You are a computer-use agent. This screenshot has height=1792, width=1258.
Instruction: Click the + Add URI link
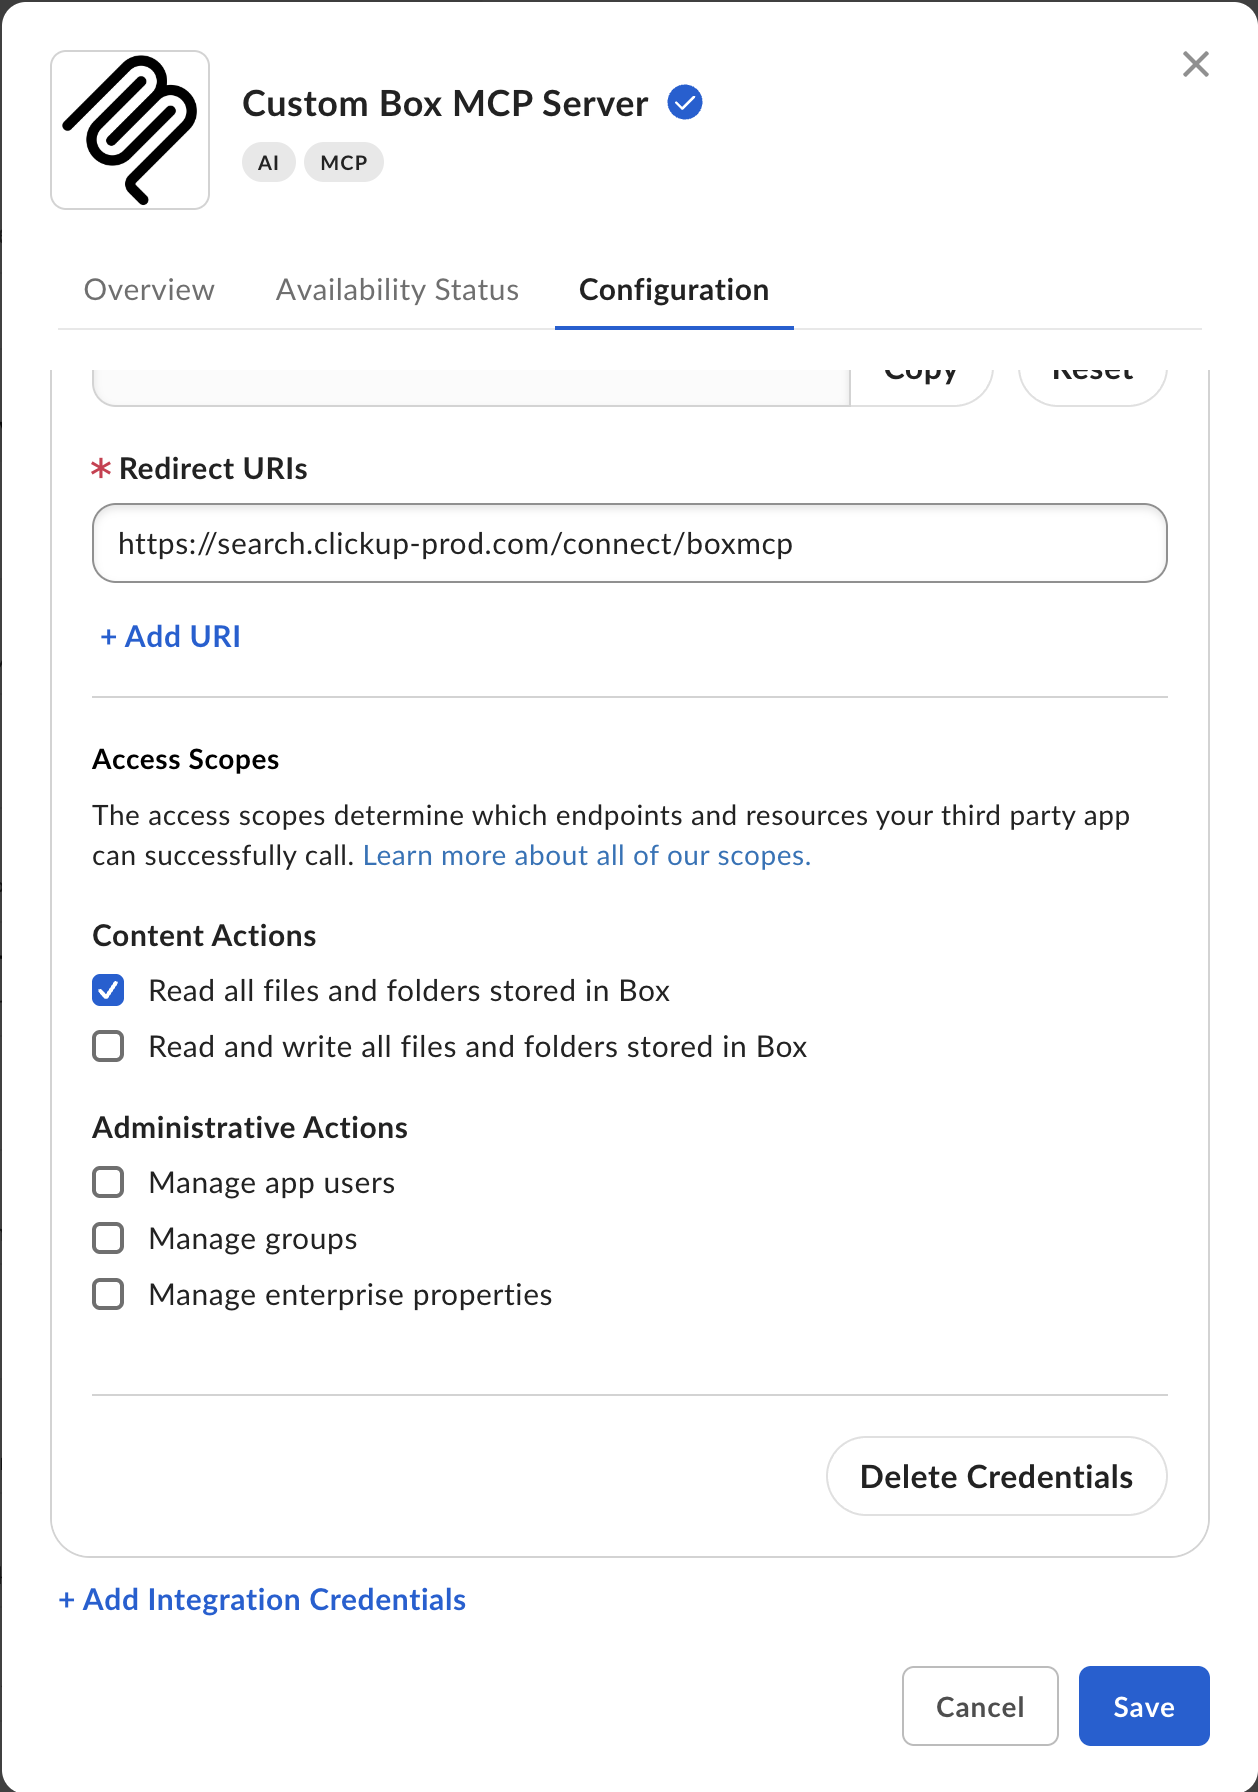point(170,636)
